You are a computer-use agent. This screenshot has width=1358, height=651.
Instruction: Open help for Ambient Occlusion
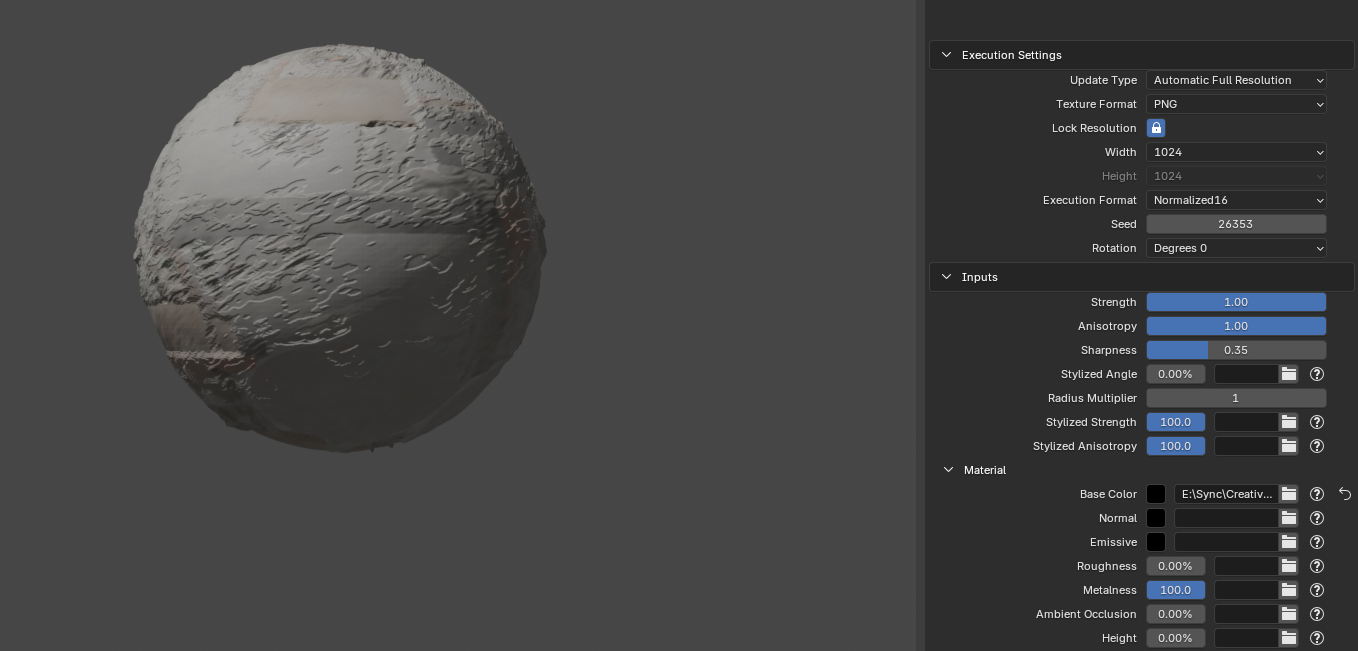pos(1317,614)
